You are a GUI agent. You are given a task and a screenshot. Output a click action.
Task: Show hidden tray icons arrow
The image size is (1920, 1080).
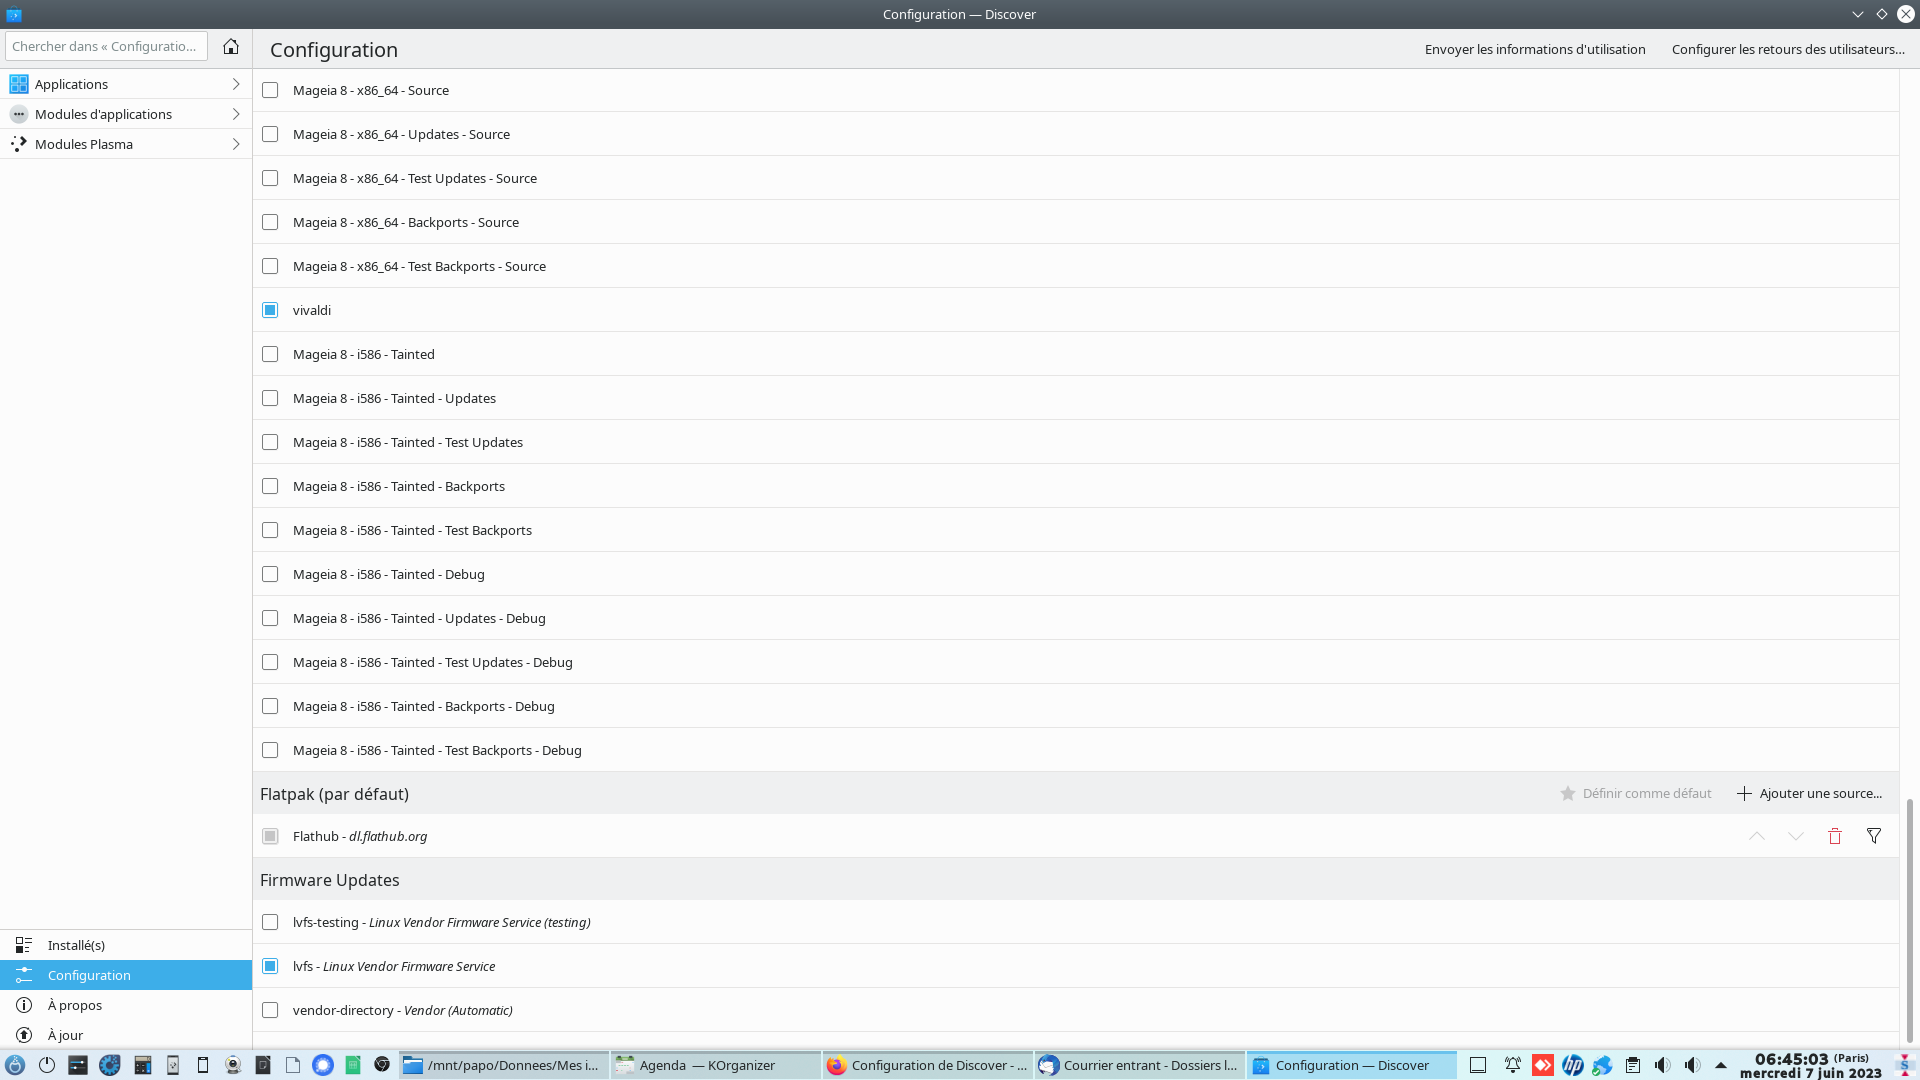(x=1721, y=1065)
